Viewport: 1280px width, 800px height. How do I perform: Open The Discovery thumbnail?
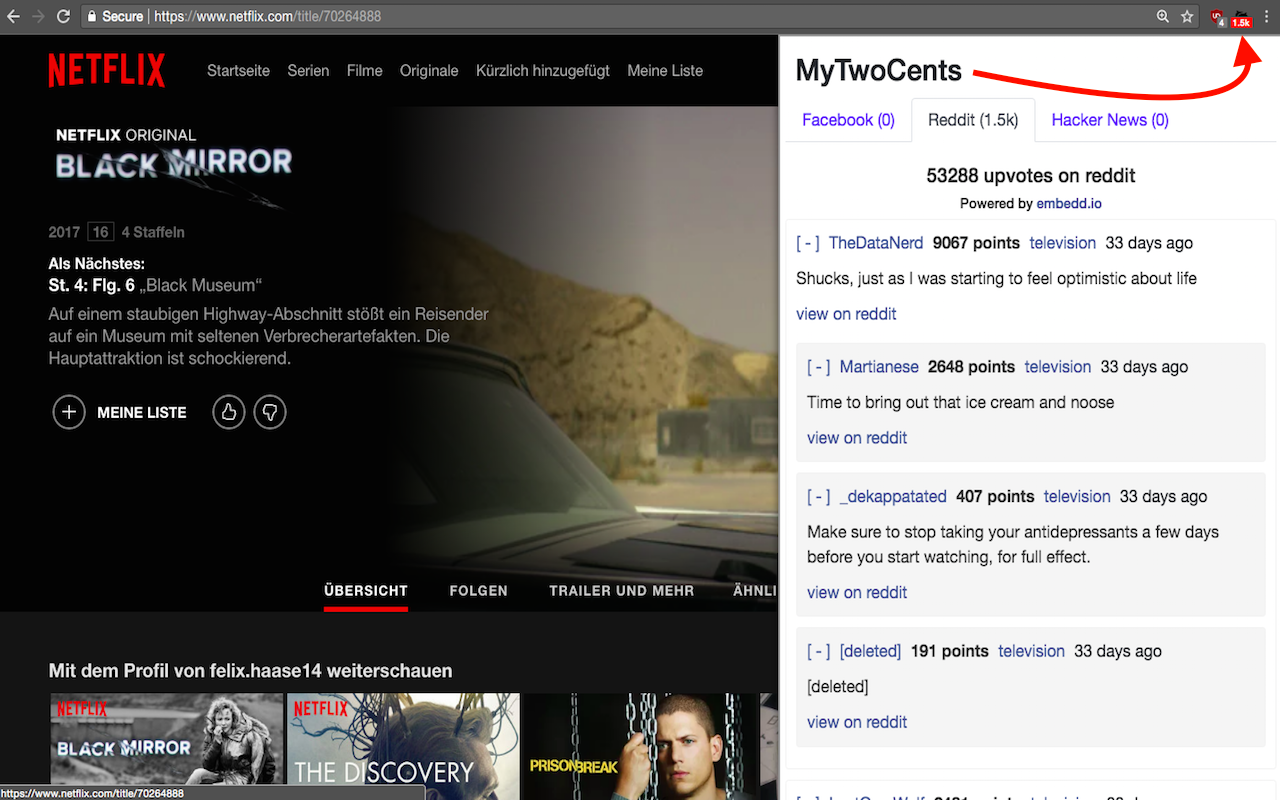tap(403, 745)
